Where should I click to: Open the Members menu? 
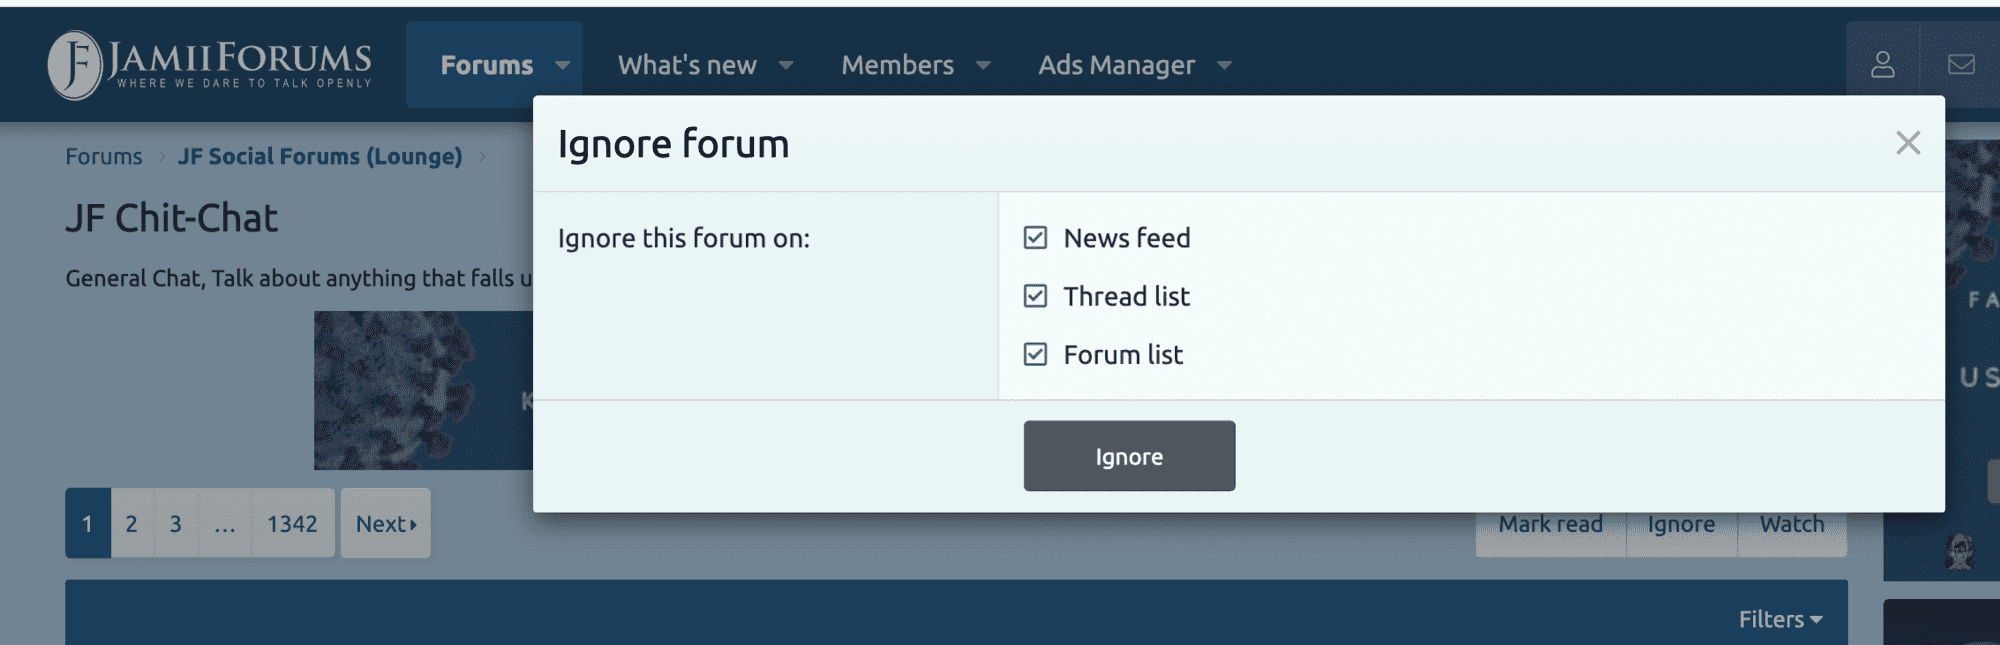point(897,65)
